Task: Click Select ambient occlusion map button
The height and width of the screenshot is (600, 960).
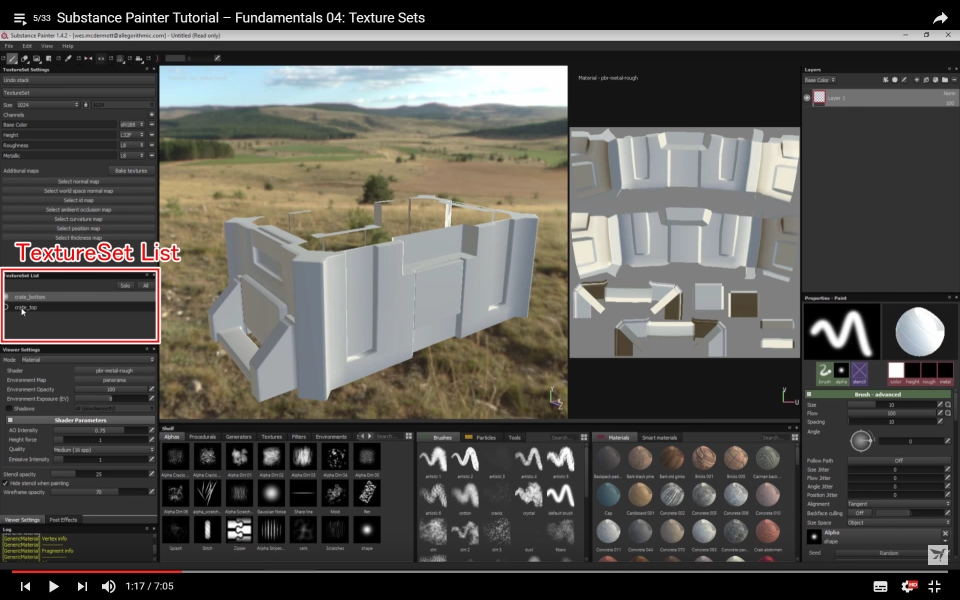Action: point(78,209)
